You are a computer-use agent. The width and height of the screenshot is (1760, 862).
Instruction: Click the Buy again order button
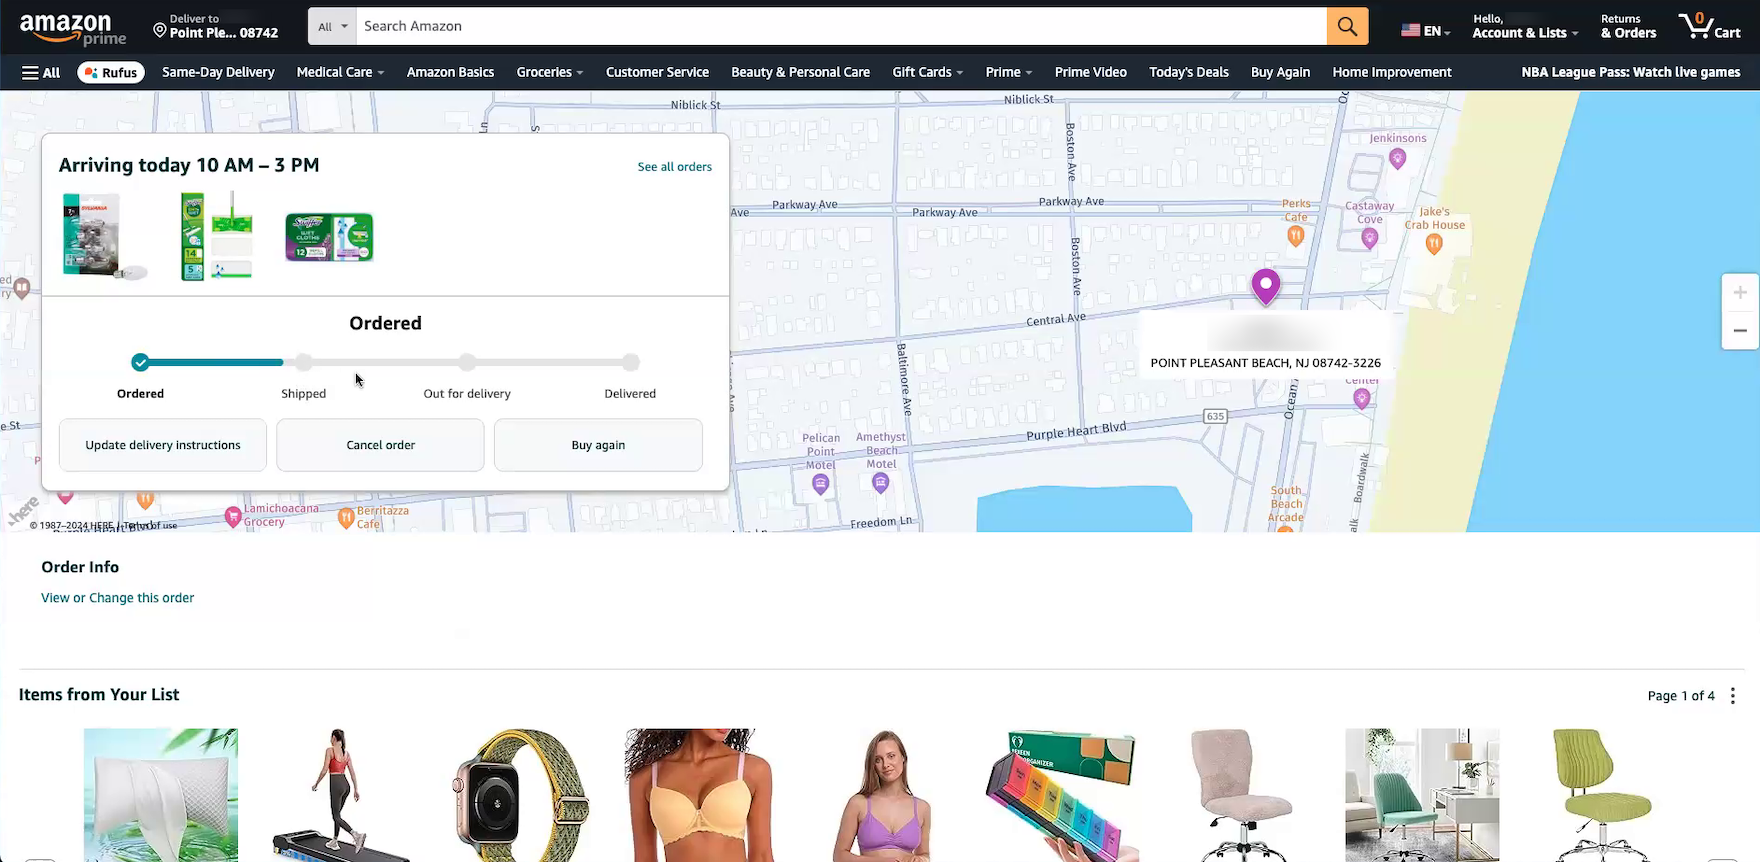click(x=598, y=445)
